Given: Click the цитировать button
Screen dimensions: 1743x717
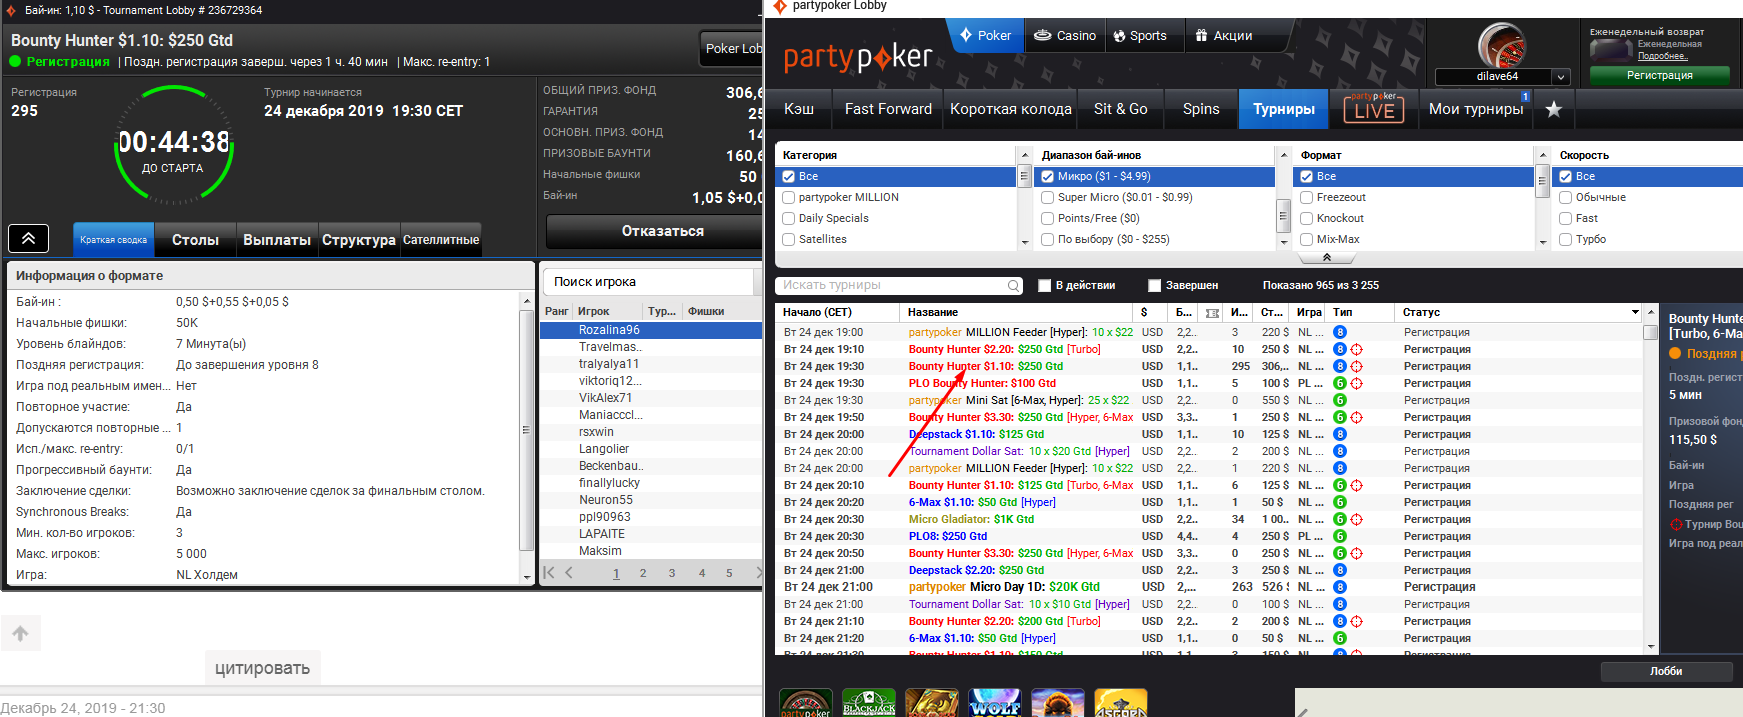Looking at the screenshot, I should click(x=263, y=668).
